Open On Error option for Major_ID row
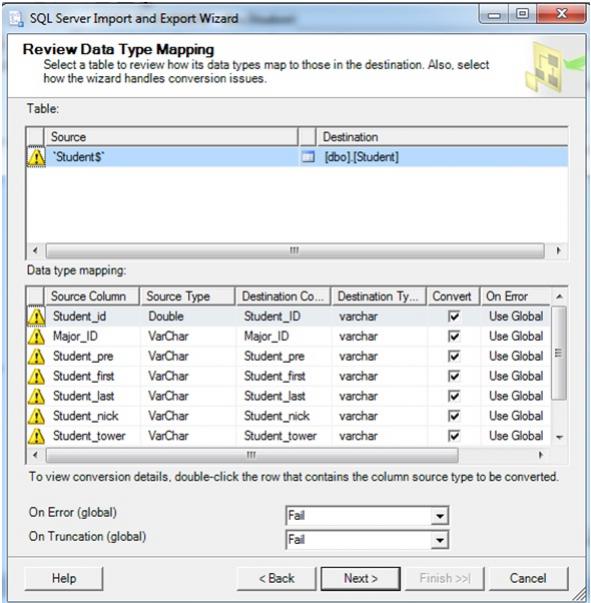The width and height of the screenshot is (591, 603). coord(516,336)
